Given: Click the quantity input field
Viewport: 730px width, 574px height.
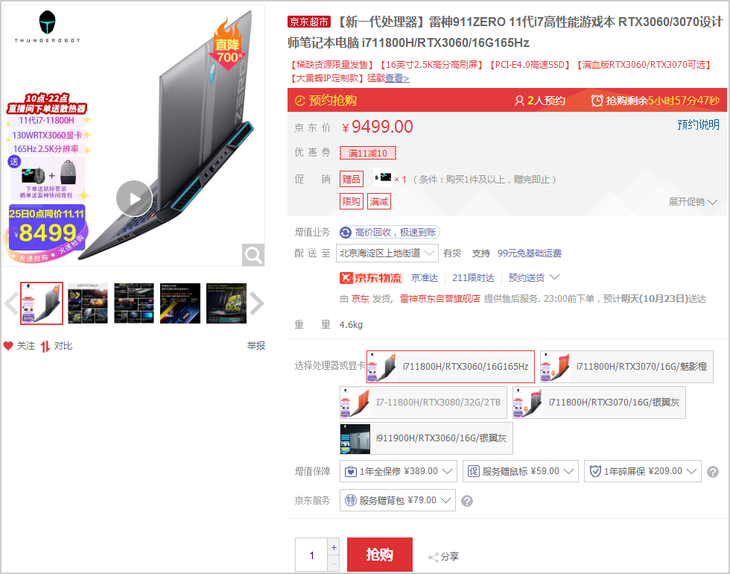Looking at the screenshot, I should 311,555.
